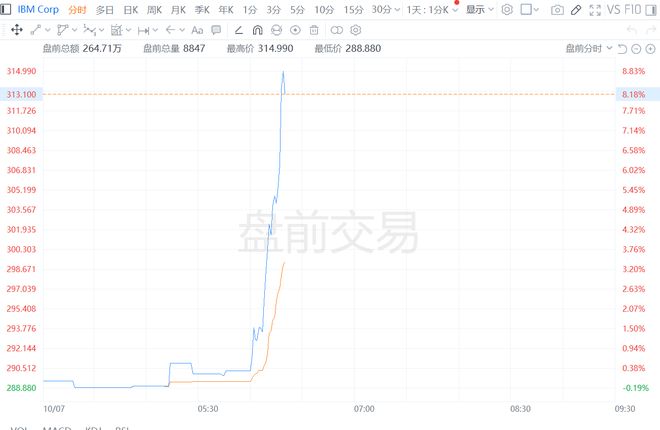This screenshot has width=660, height=430.
Task: Open the 显示 display dropdown
Action: (x=479, y=9)
